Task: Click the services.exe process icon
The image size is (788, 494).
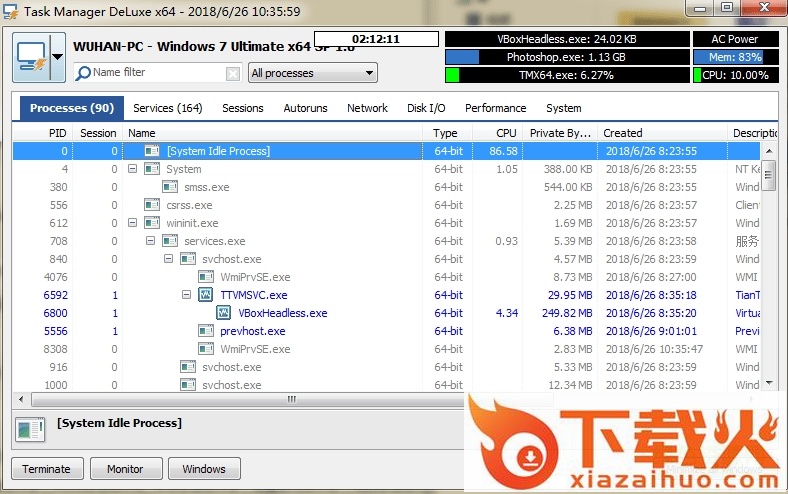Action: tap(170, 241)
